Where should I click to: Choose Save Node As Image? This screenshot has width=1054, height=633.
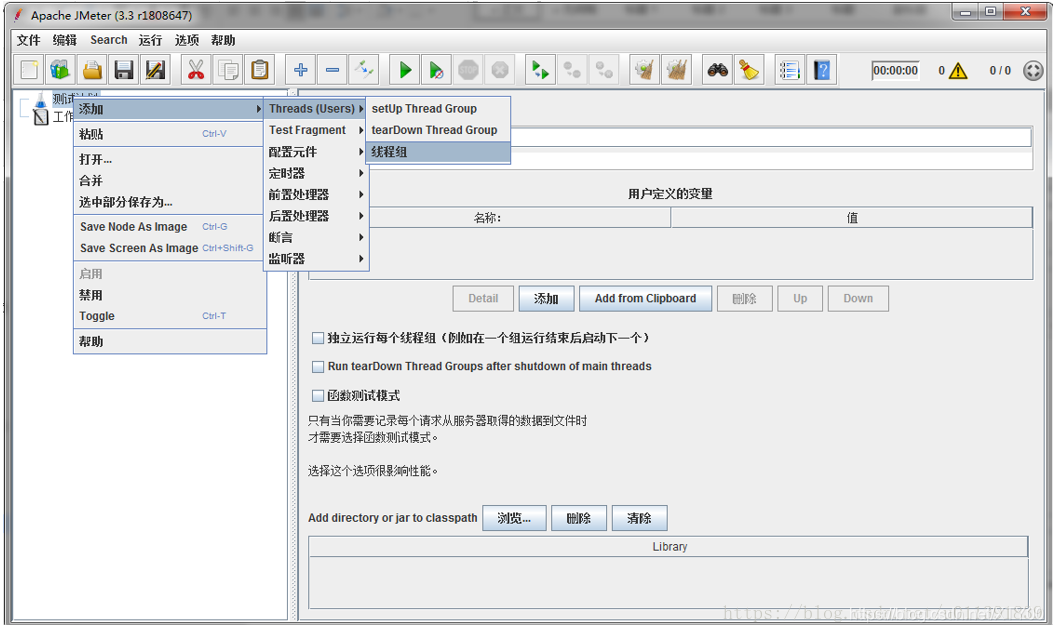[x=169, y=227]
